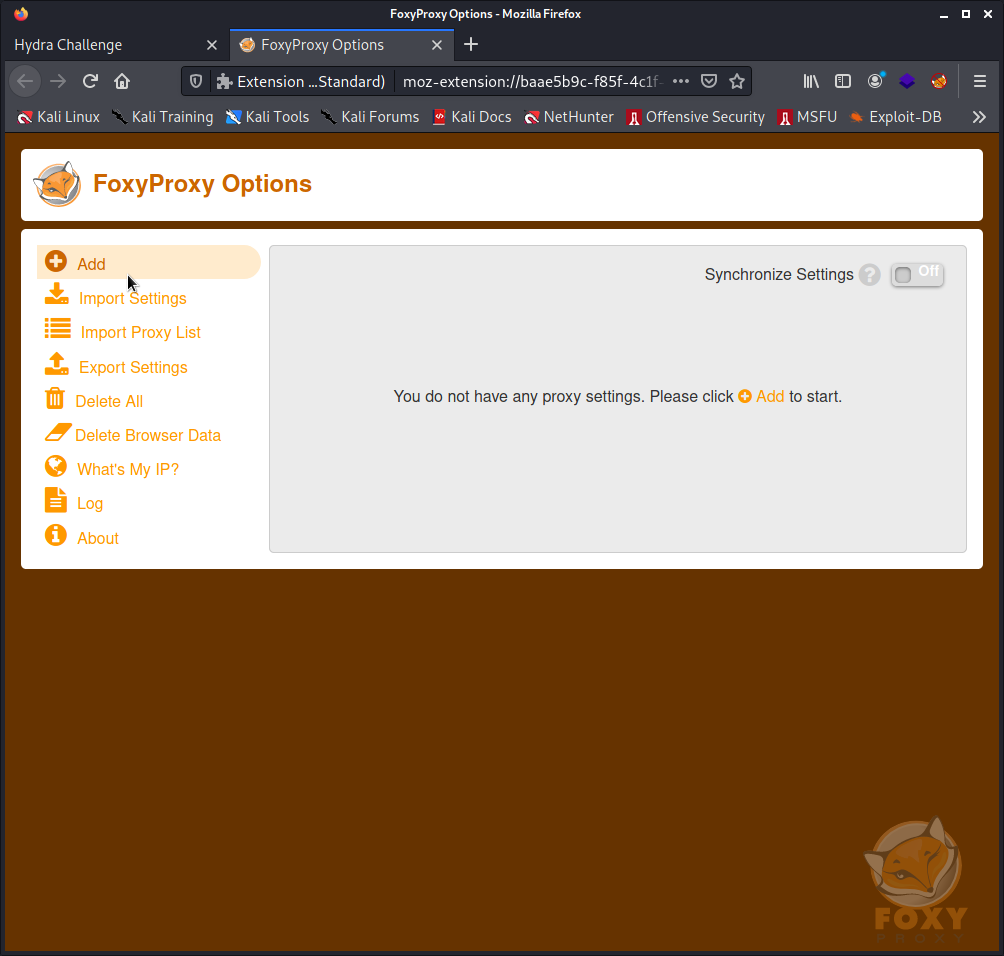
Task: Click the Delete Browser Data text link
Action: tap(148, 435)
